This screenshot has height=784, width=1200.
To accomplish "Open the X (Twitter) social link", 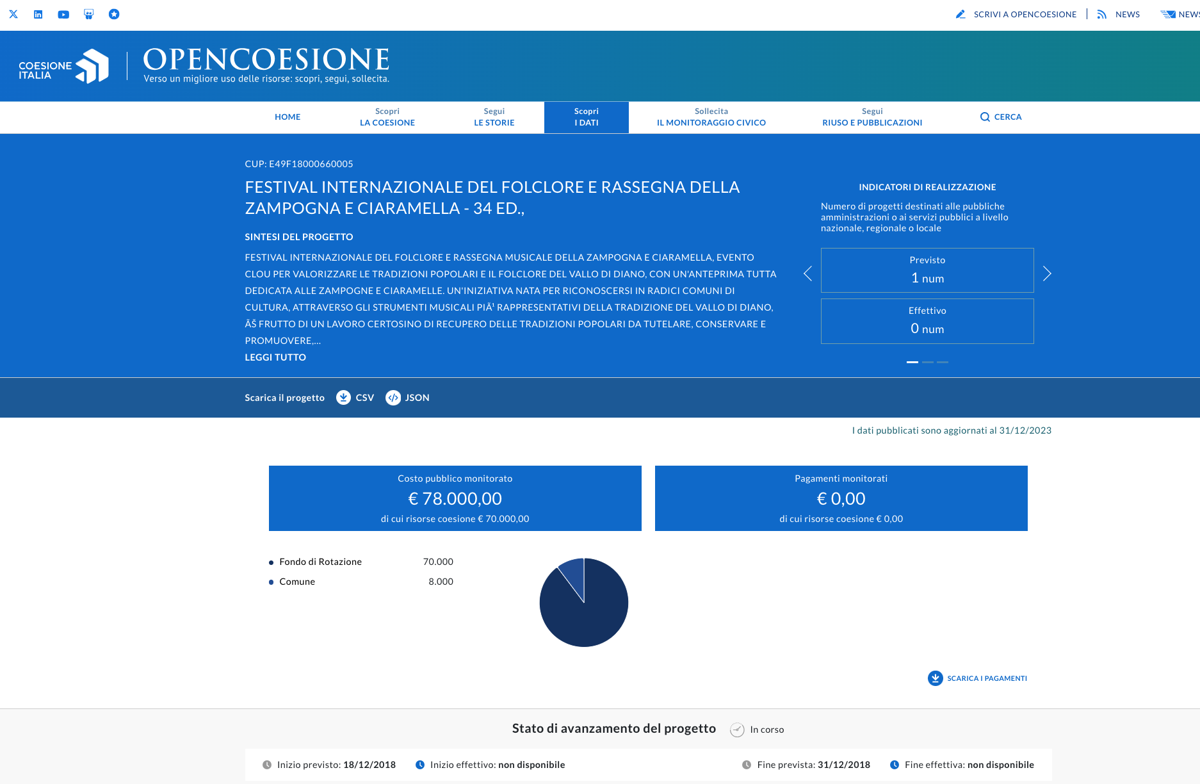I will tap(13, 14).
